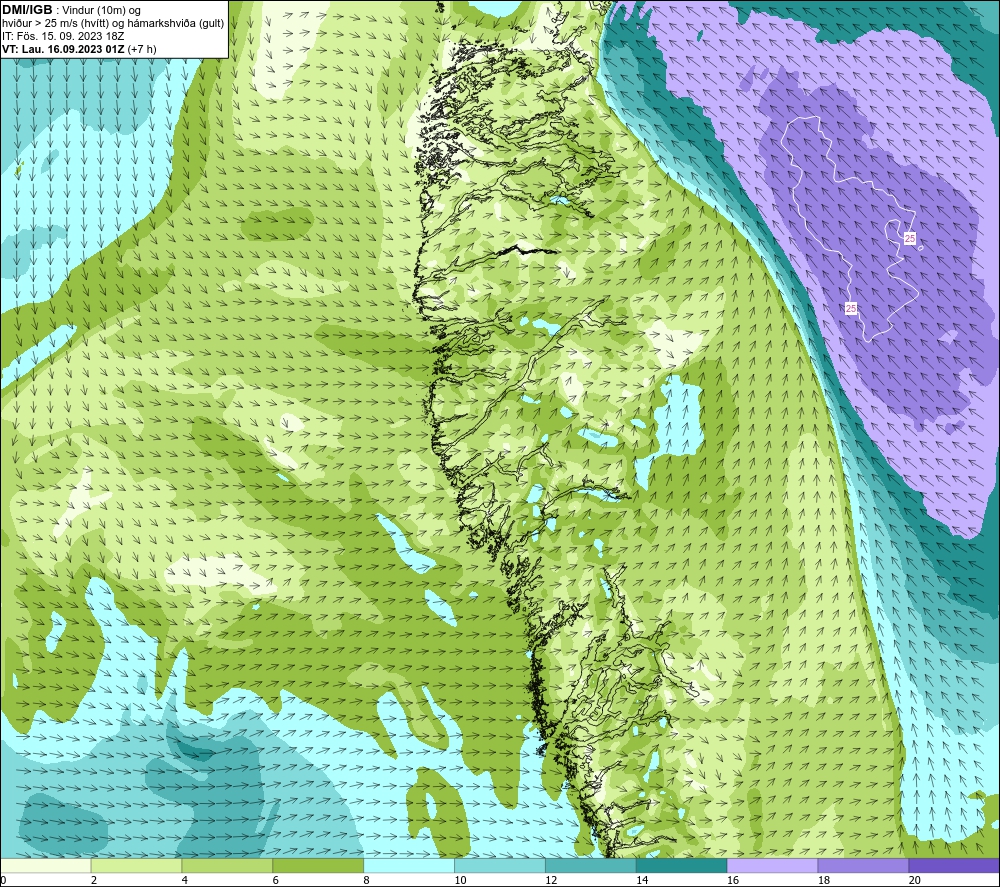This screenshot has width=1000, height=887.
Task: Click the legend tick label '18'
Action: [824, 880]
